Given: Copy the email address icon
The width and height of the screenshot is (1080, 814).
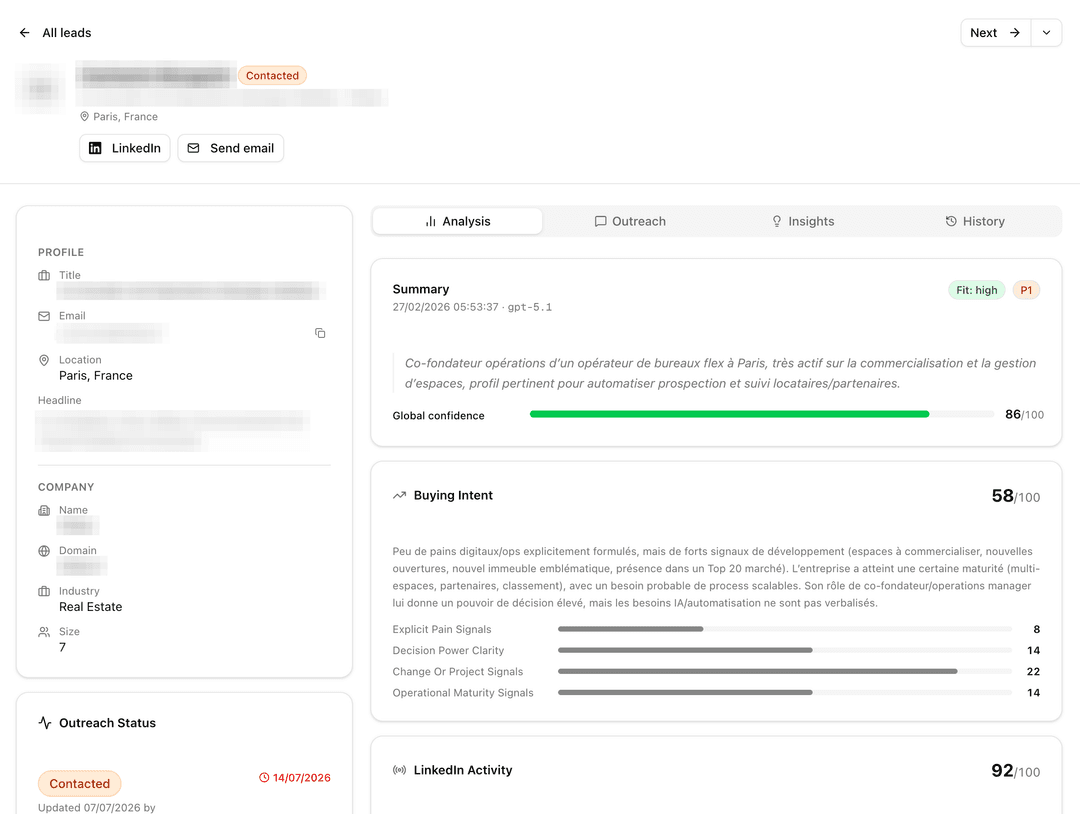Looking at the screenshot, I should click(x=320, y=333).
